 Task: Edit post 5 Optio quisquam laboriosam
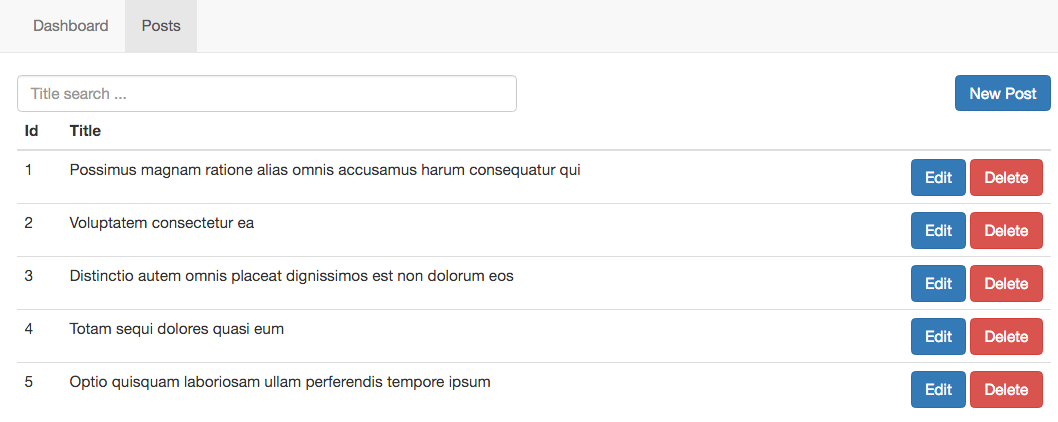coord(938,390)
